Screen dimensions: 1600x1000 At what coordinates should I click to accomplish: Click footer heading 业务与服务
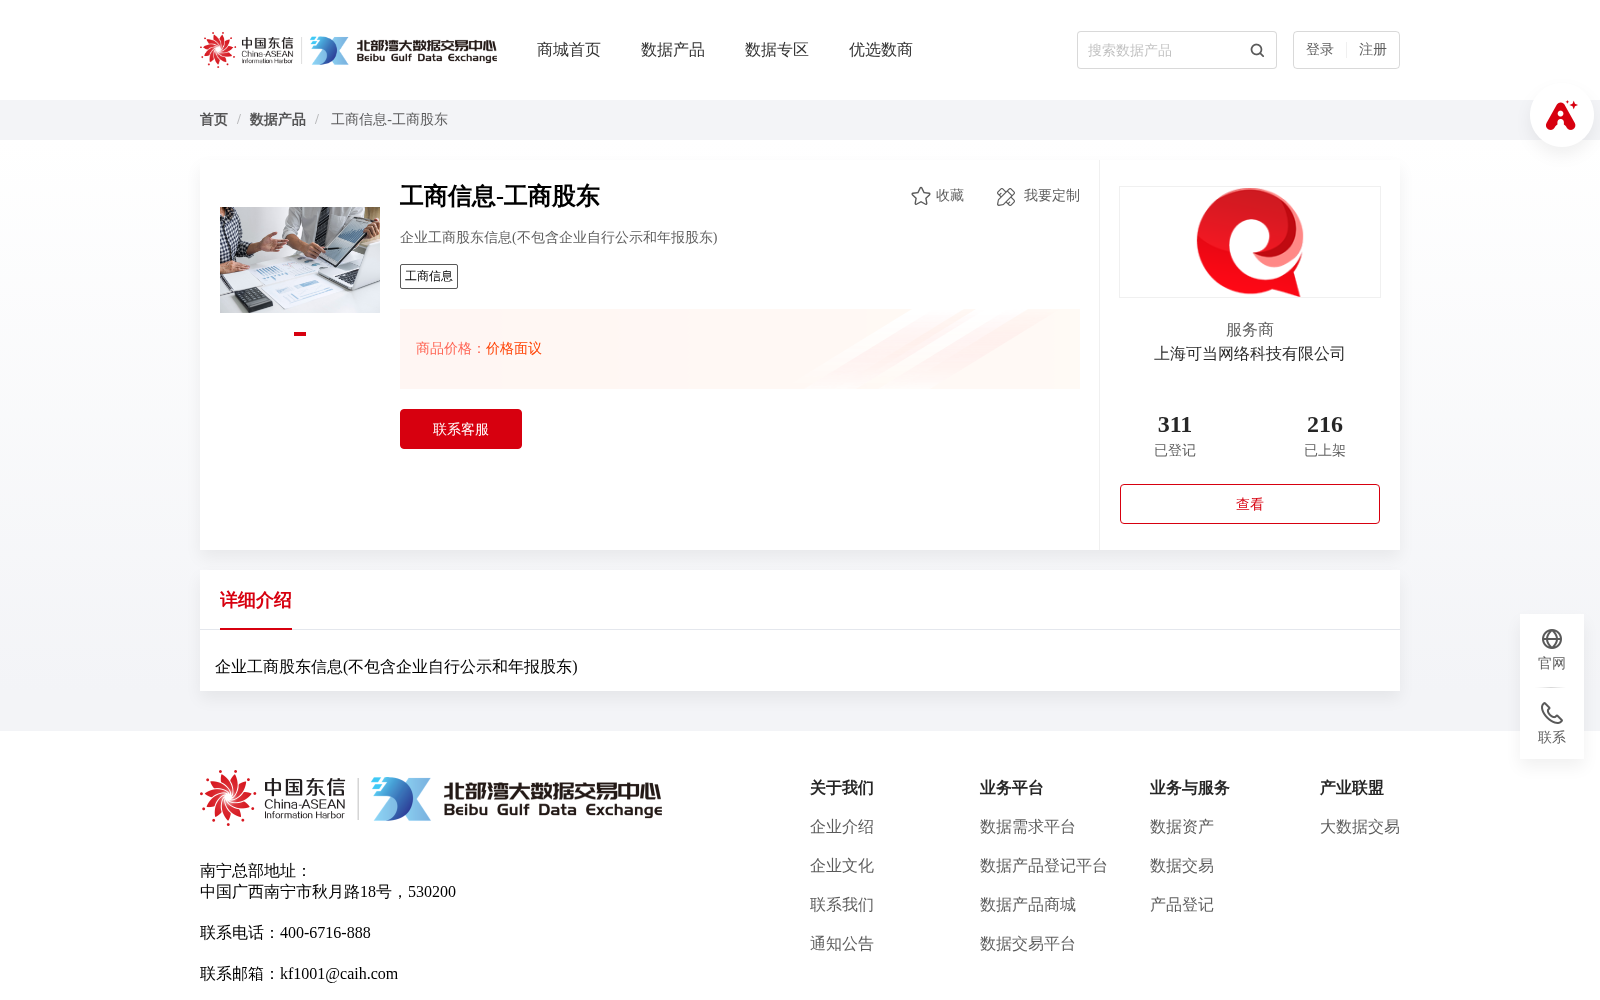(1190, 788)
